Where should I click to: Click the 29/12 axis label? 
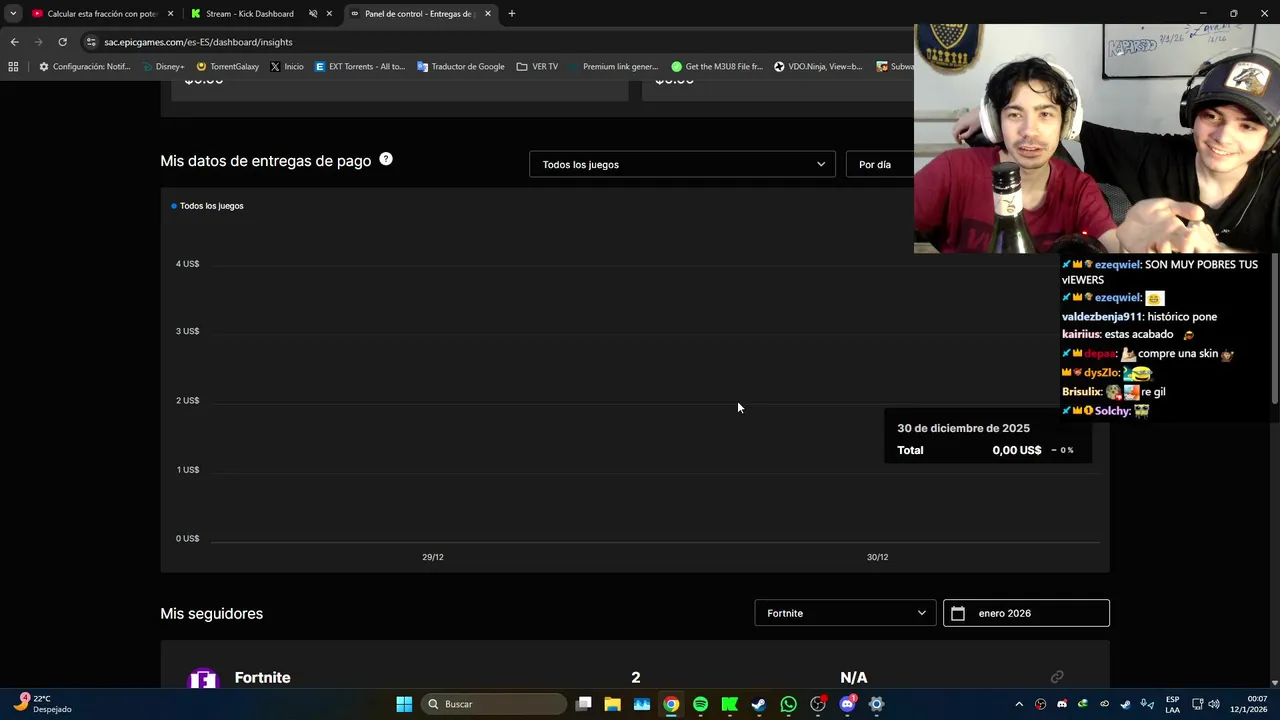tap(433, 557)
